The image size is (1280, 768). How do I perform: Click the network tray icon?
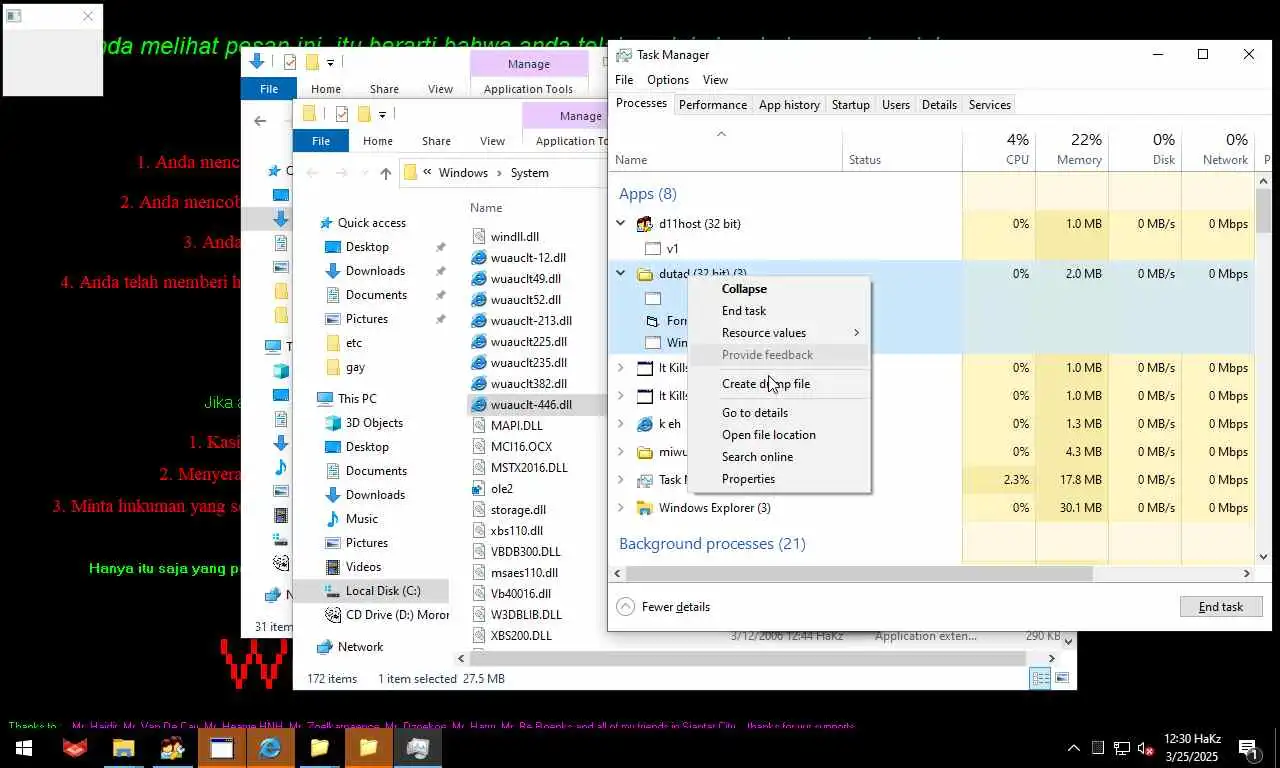1122,748
